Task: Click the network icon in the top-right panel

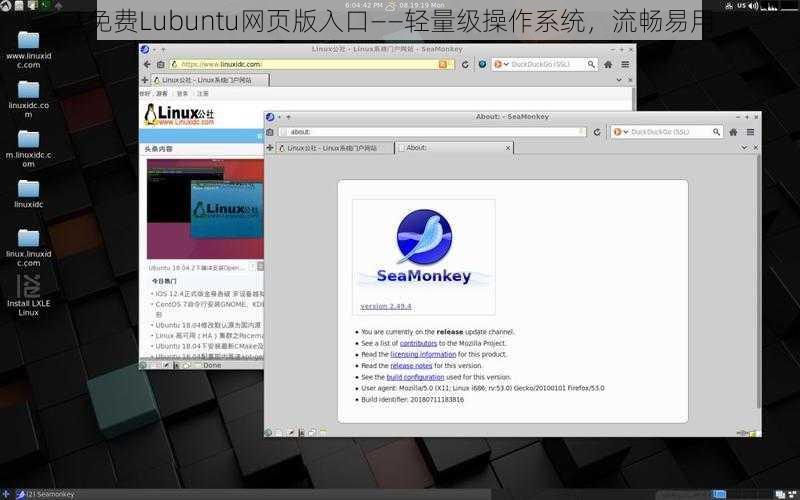Action: 729,6
